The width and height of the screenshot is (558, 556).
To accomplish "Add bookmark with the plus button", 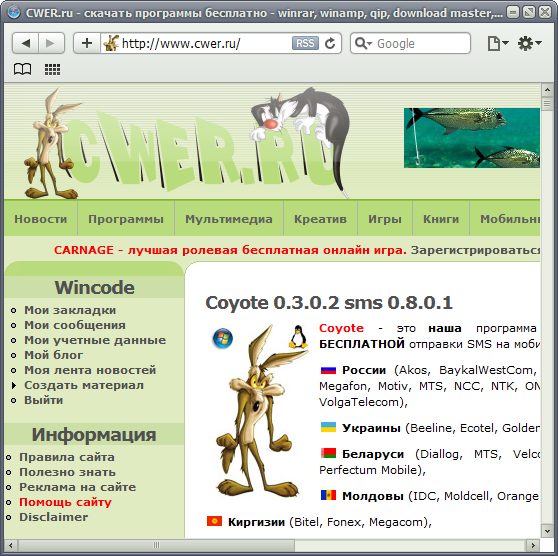I will tap(86, 43).
